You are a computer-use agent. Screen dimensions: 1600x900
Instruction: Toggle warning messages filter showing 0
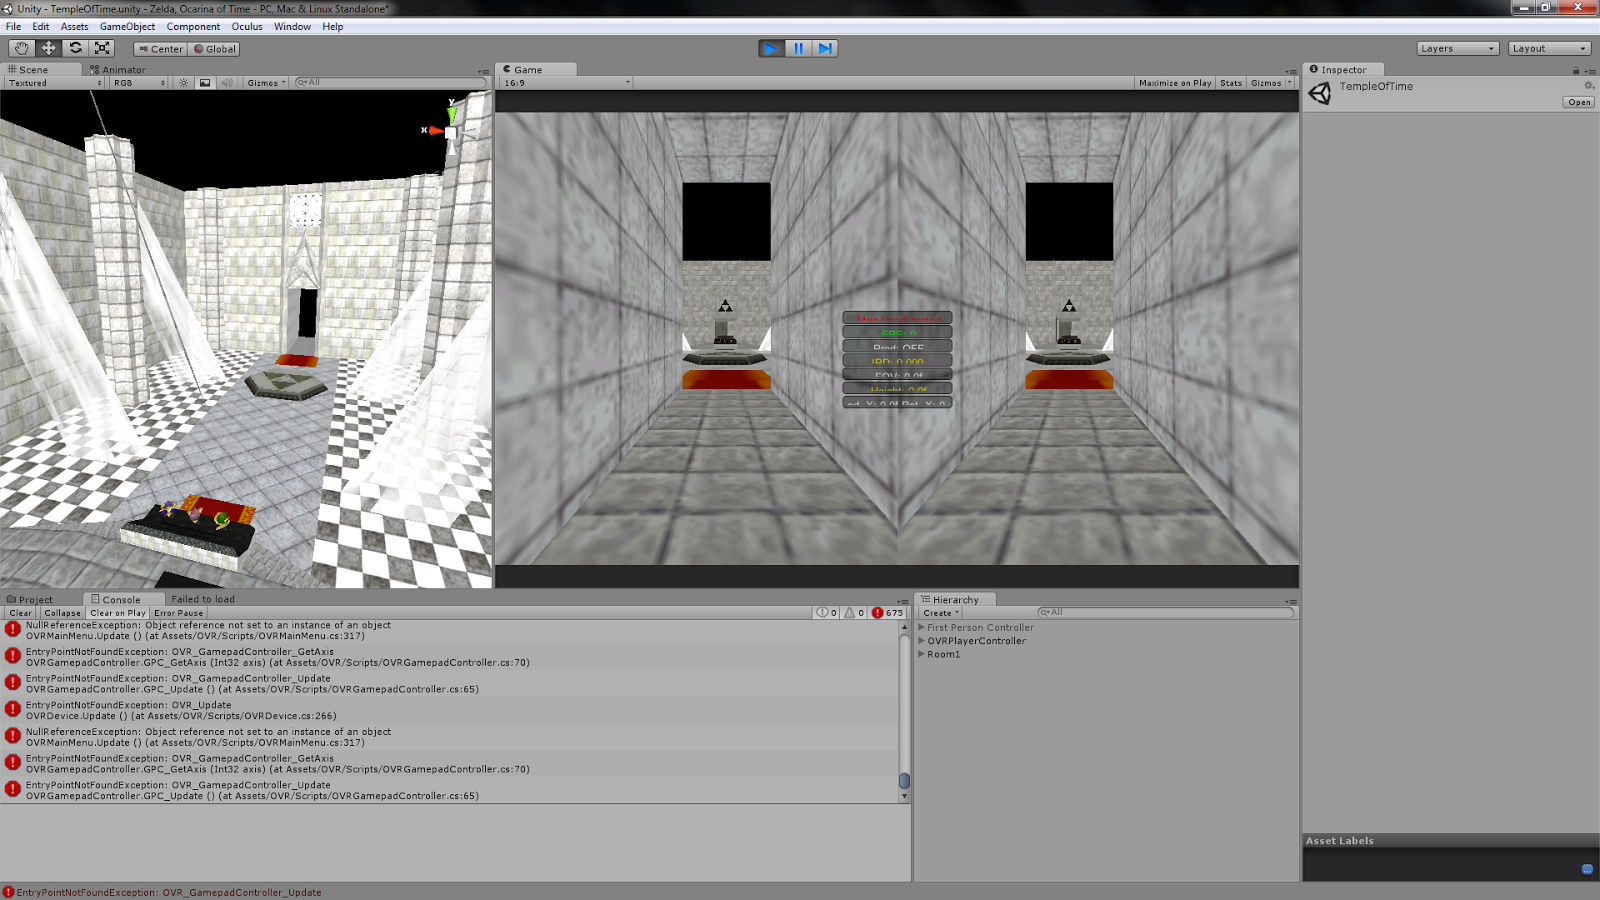click(854, 613)
